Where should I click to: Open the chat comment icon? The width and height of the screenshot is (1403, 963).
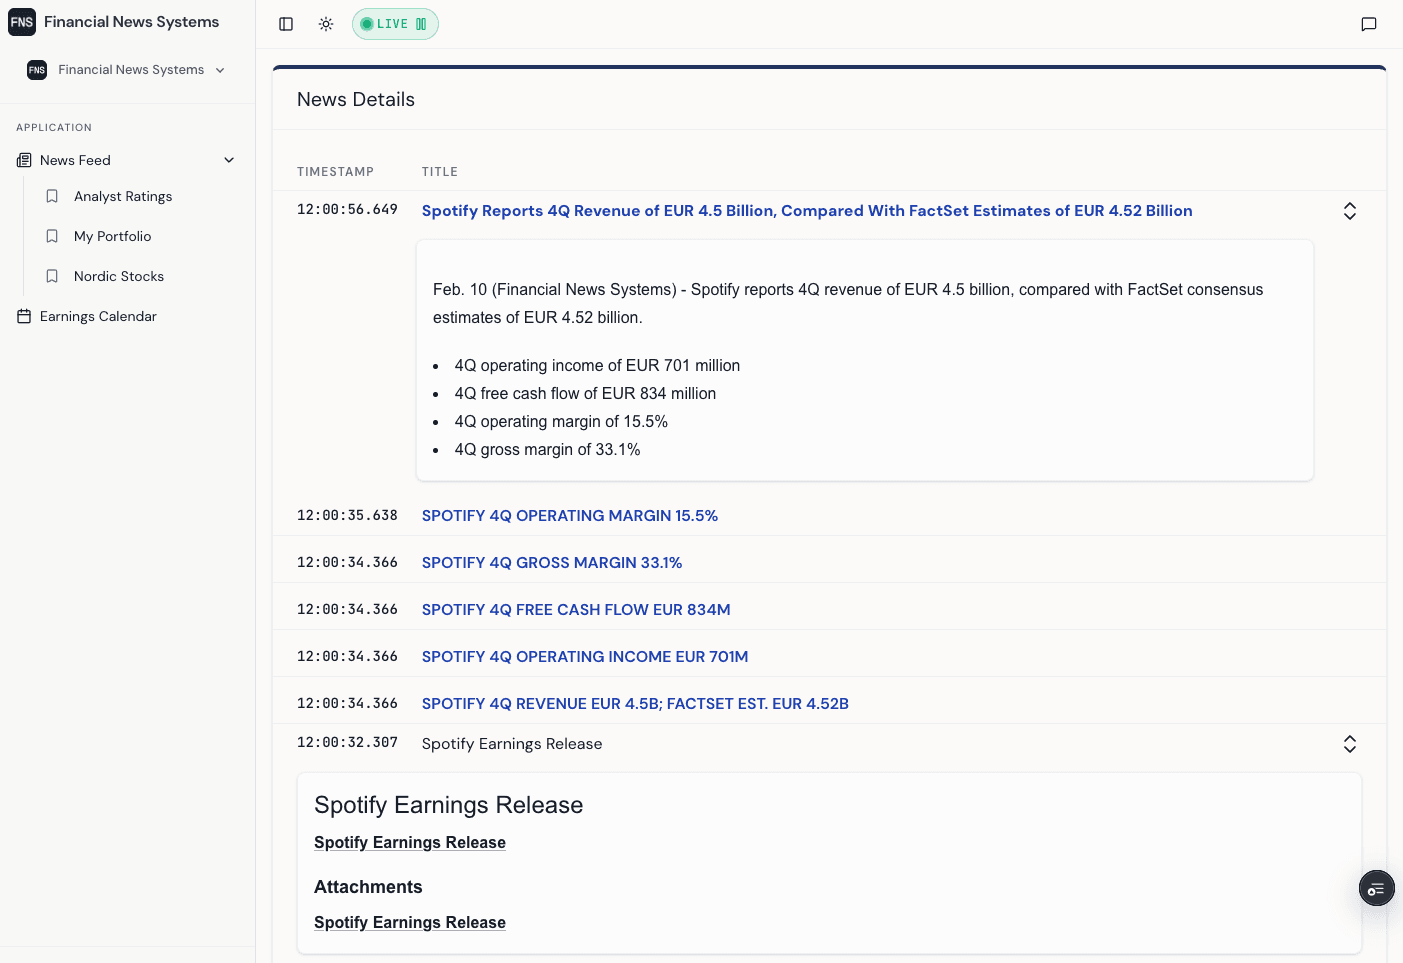(1369, 24)
